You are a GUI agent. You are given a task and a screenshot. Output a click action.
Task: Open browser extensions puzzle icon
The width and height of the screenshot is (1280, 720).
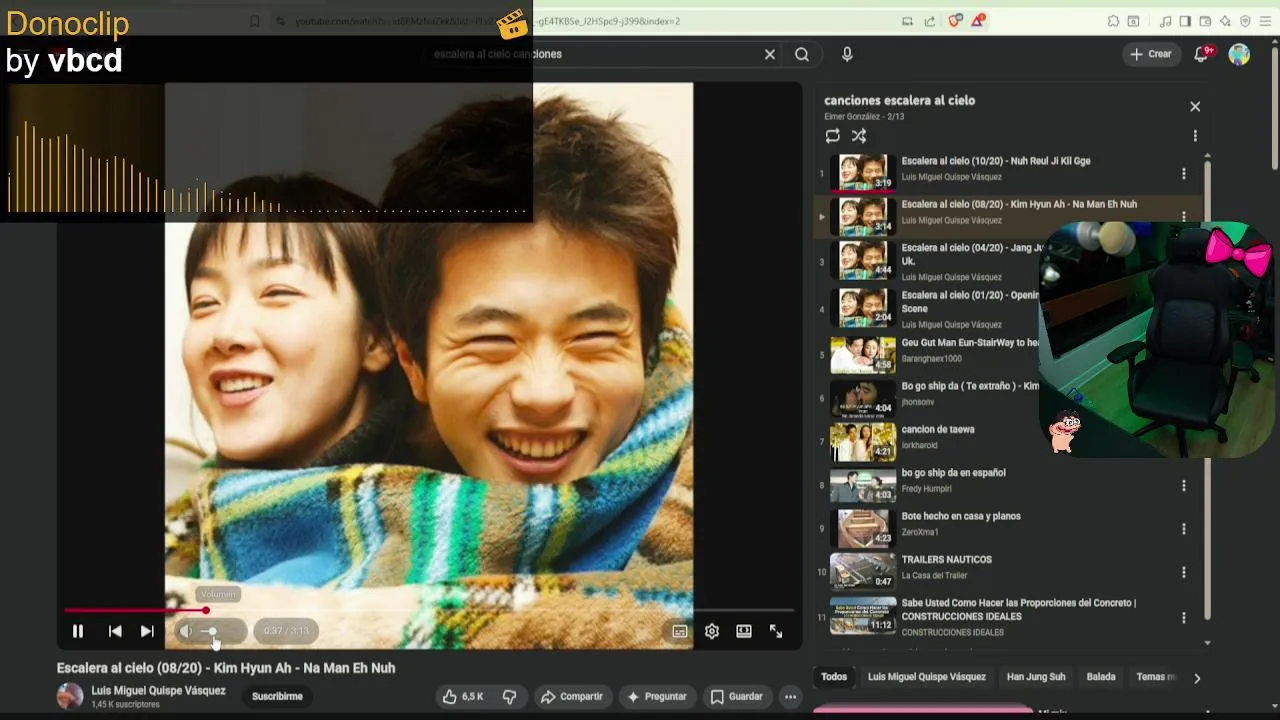tap(1113, 21)
